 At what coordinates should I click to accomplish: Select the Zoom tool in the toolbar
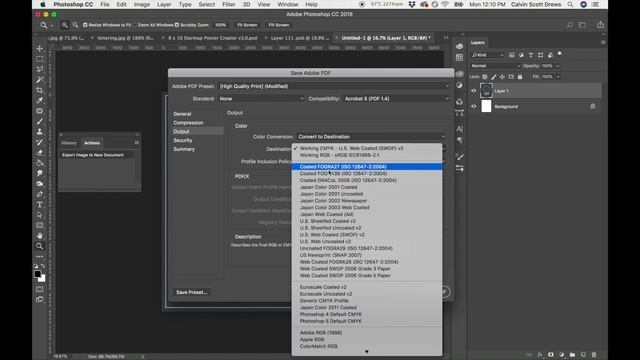click(x=40, y=246)
